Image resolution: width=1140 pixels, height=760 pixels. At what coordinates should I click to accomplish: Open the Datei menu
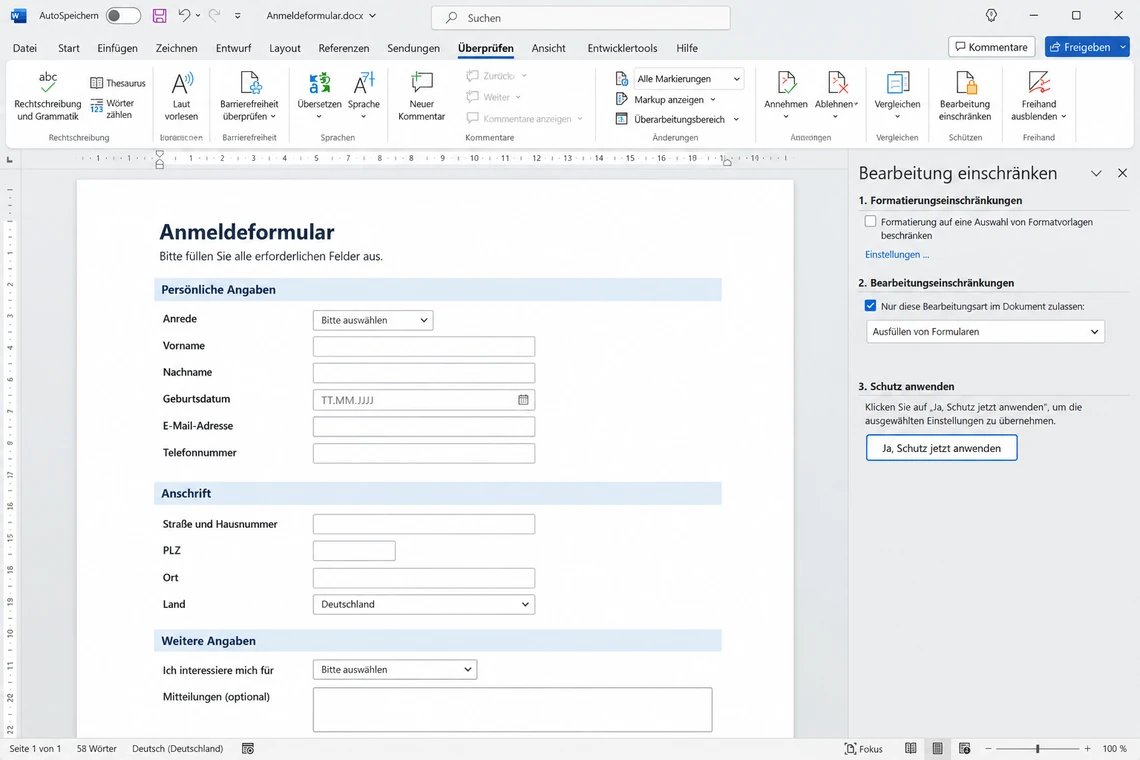point(25,48)
